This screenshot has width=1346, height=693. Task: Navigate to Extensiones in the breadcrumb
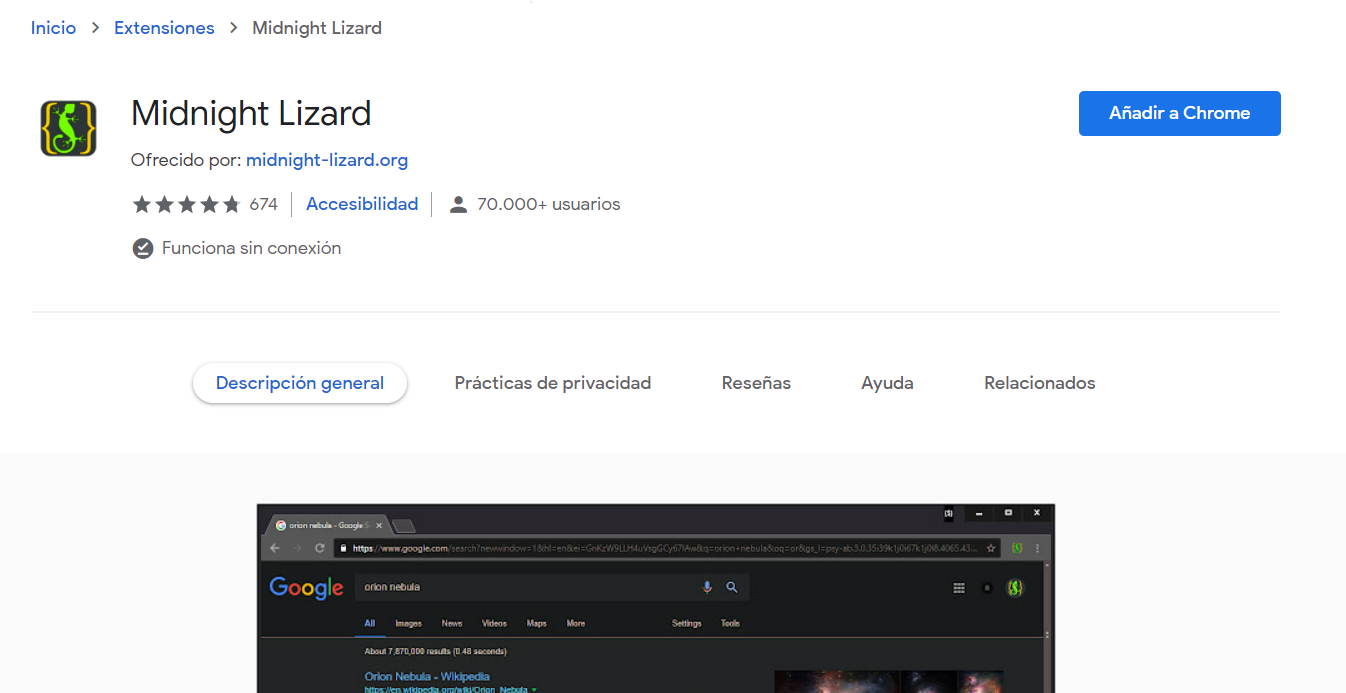point(164,28)
